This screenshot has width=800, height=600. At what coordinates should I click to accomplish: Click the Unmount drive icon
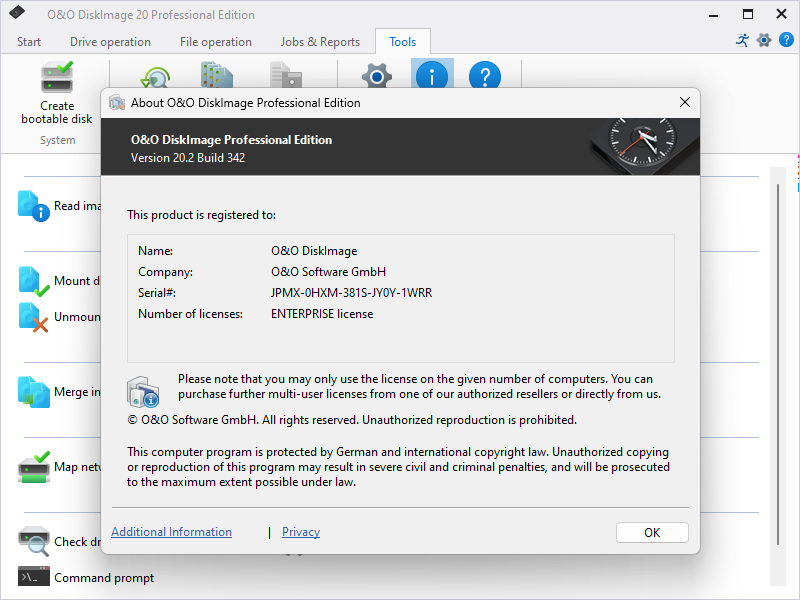[x=34, y=317]
